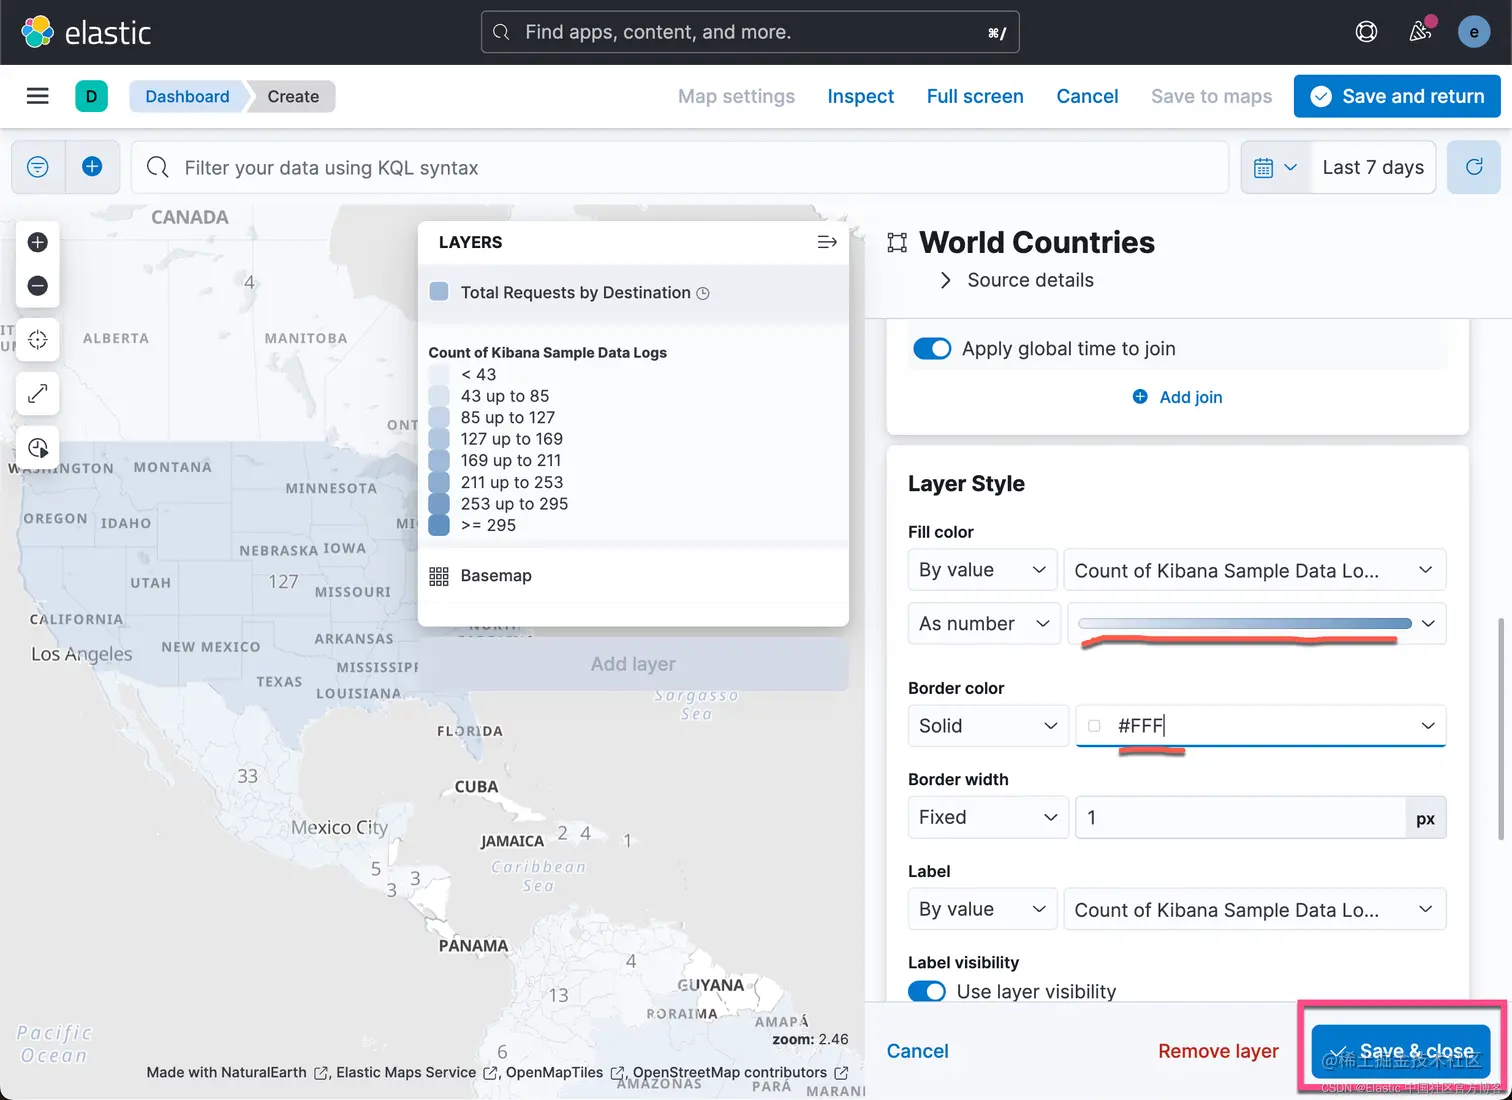
Task: Click the border width value field
Action: click(x=1240, y=818)
